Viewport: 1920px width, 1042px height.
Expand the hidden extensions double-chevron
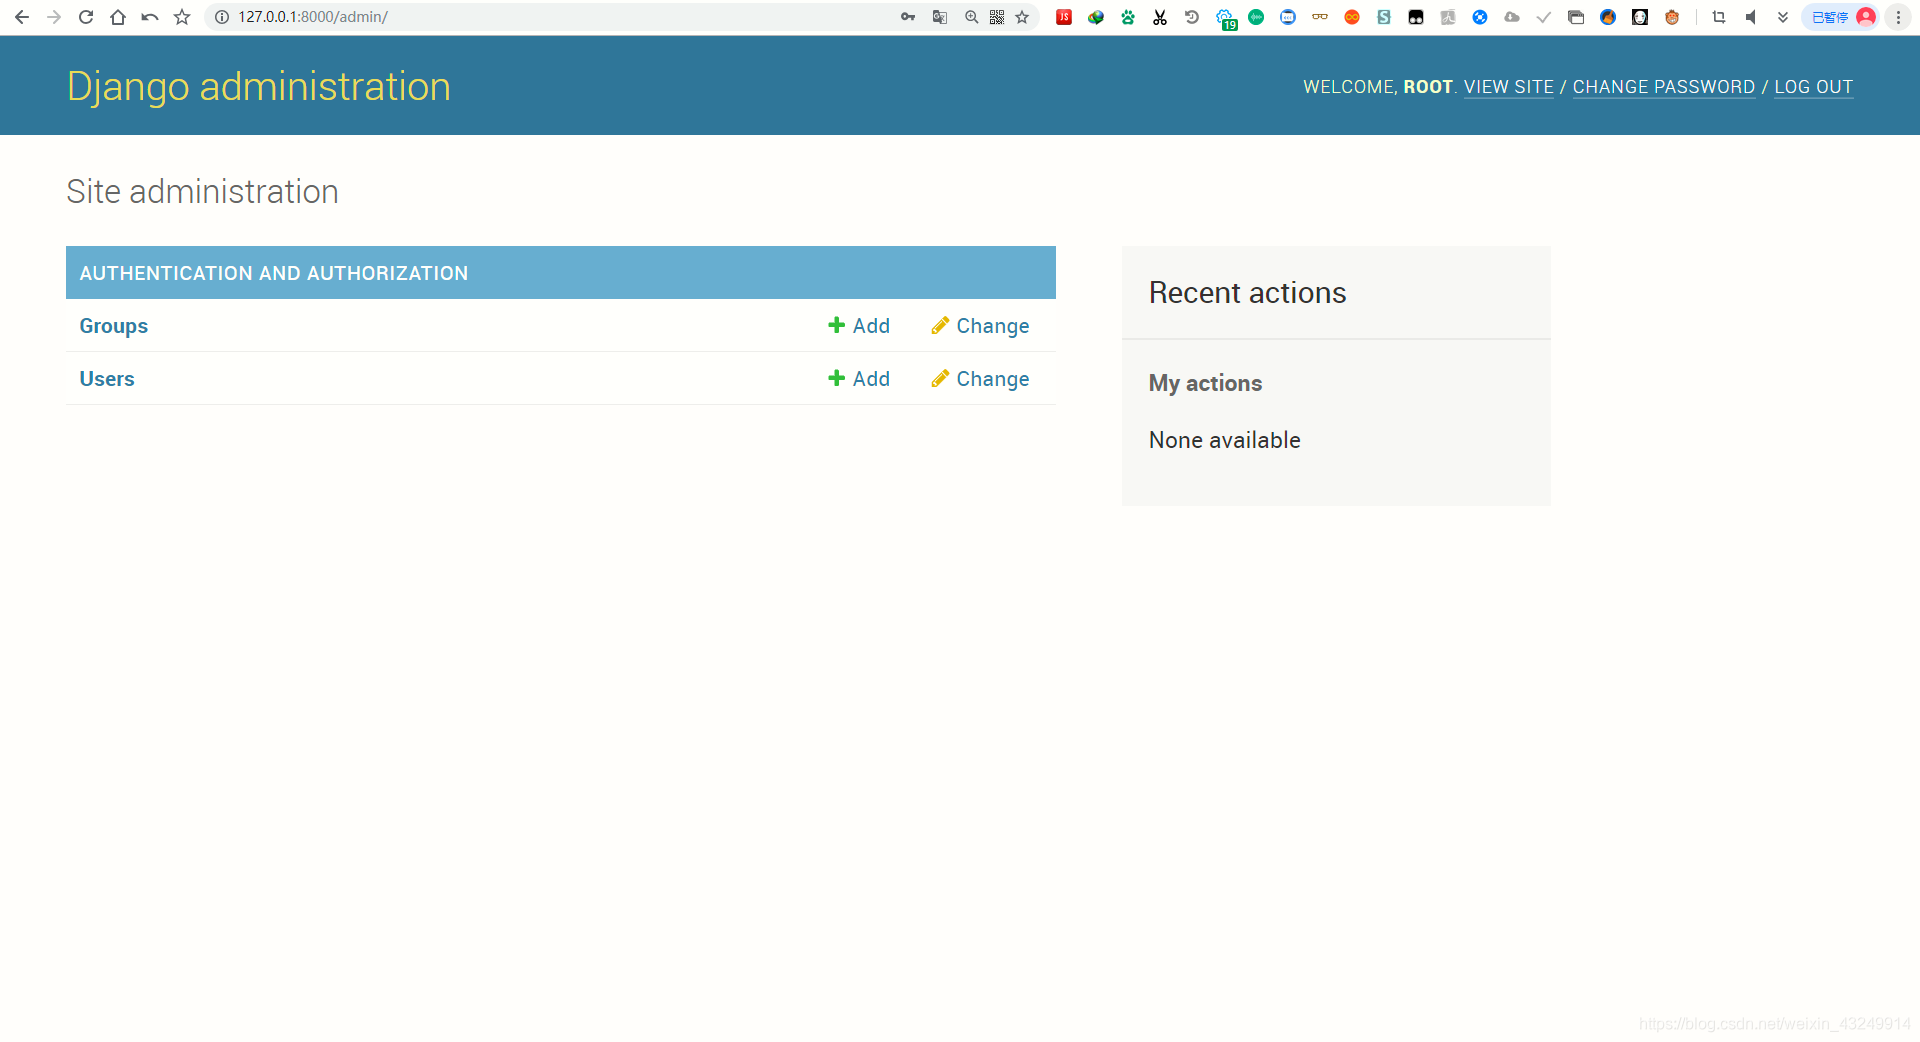point(1783,17)
